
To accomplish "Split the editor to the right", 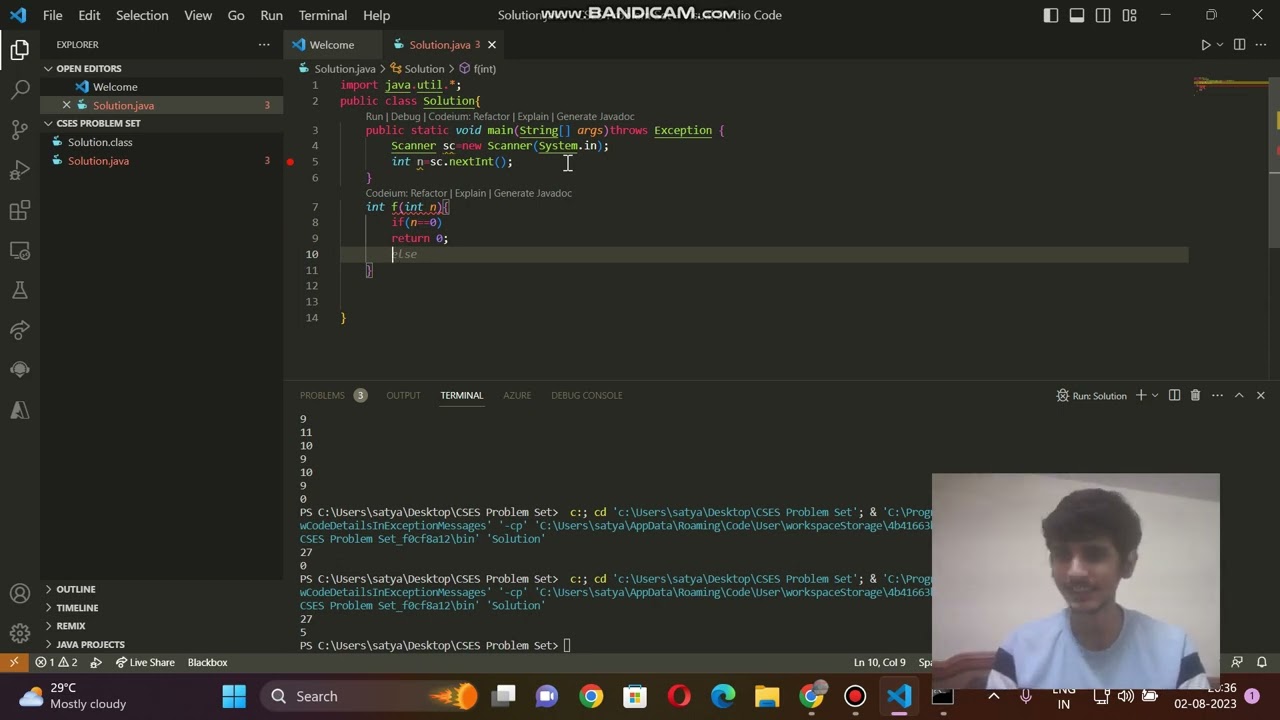I will pyautogui.click(x=1239, y=45).
